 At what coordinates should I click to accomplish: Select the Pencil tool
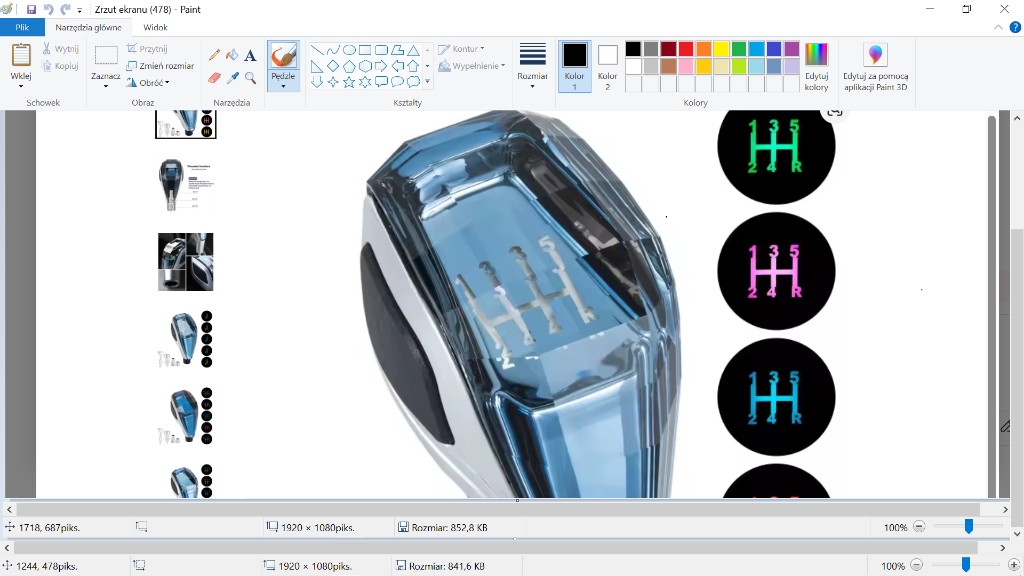pyautogui.click(x=214, y=56)
